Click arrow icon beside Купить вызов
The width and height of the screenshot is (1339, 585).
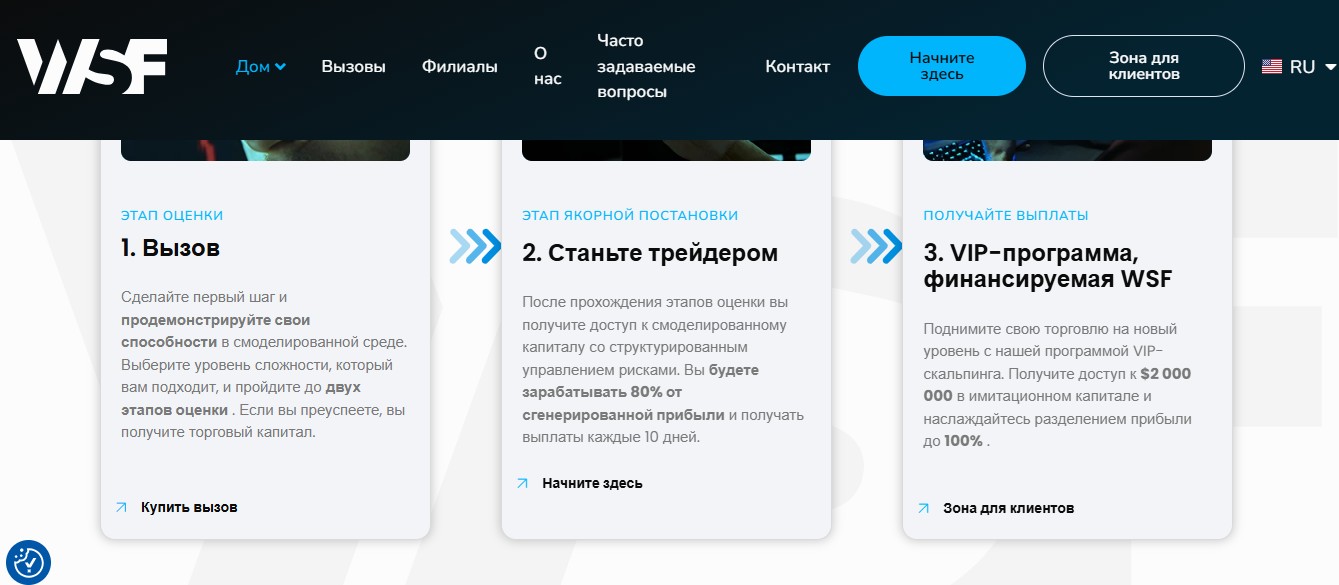pyautogui.click(x=122, y=507)
